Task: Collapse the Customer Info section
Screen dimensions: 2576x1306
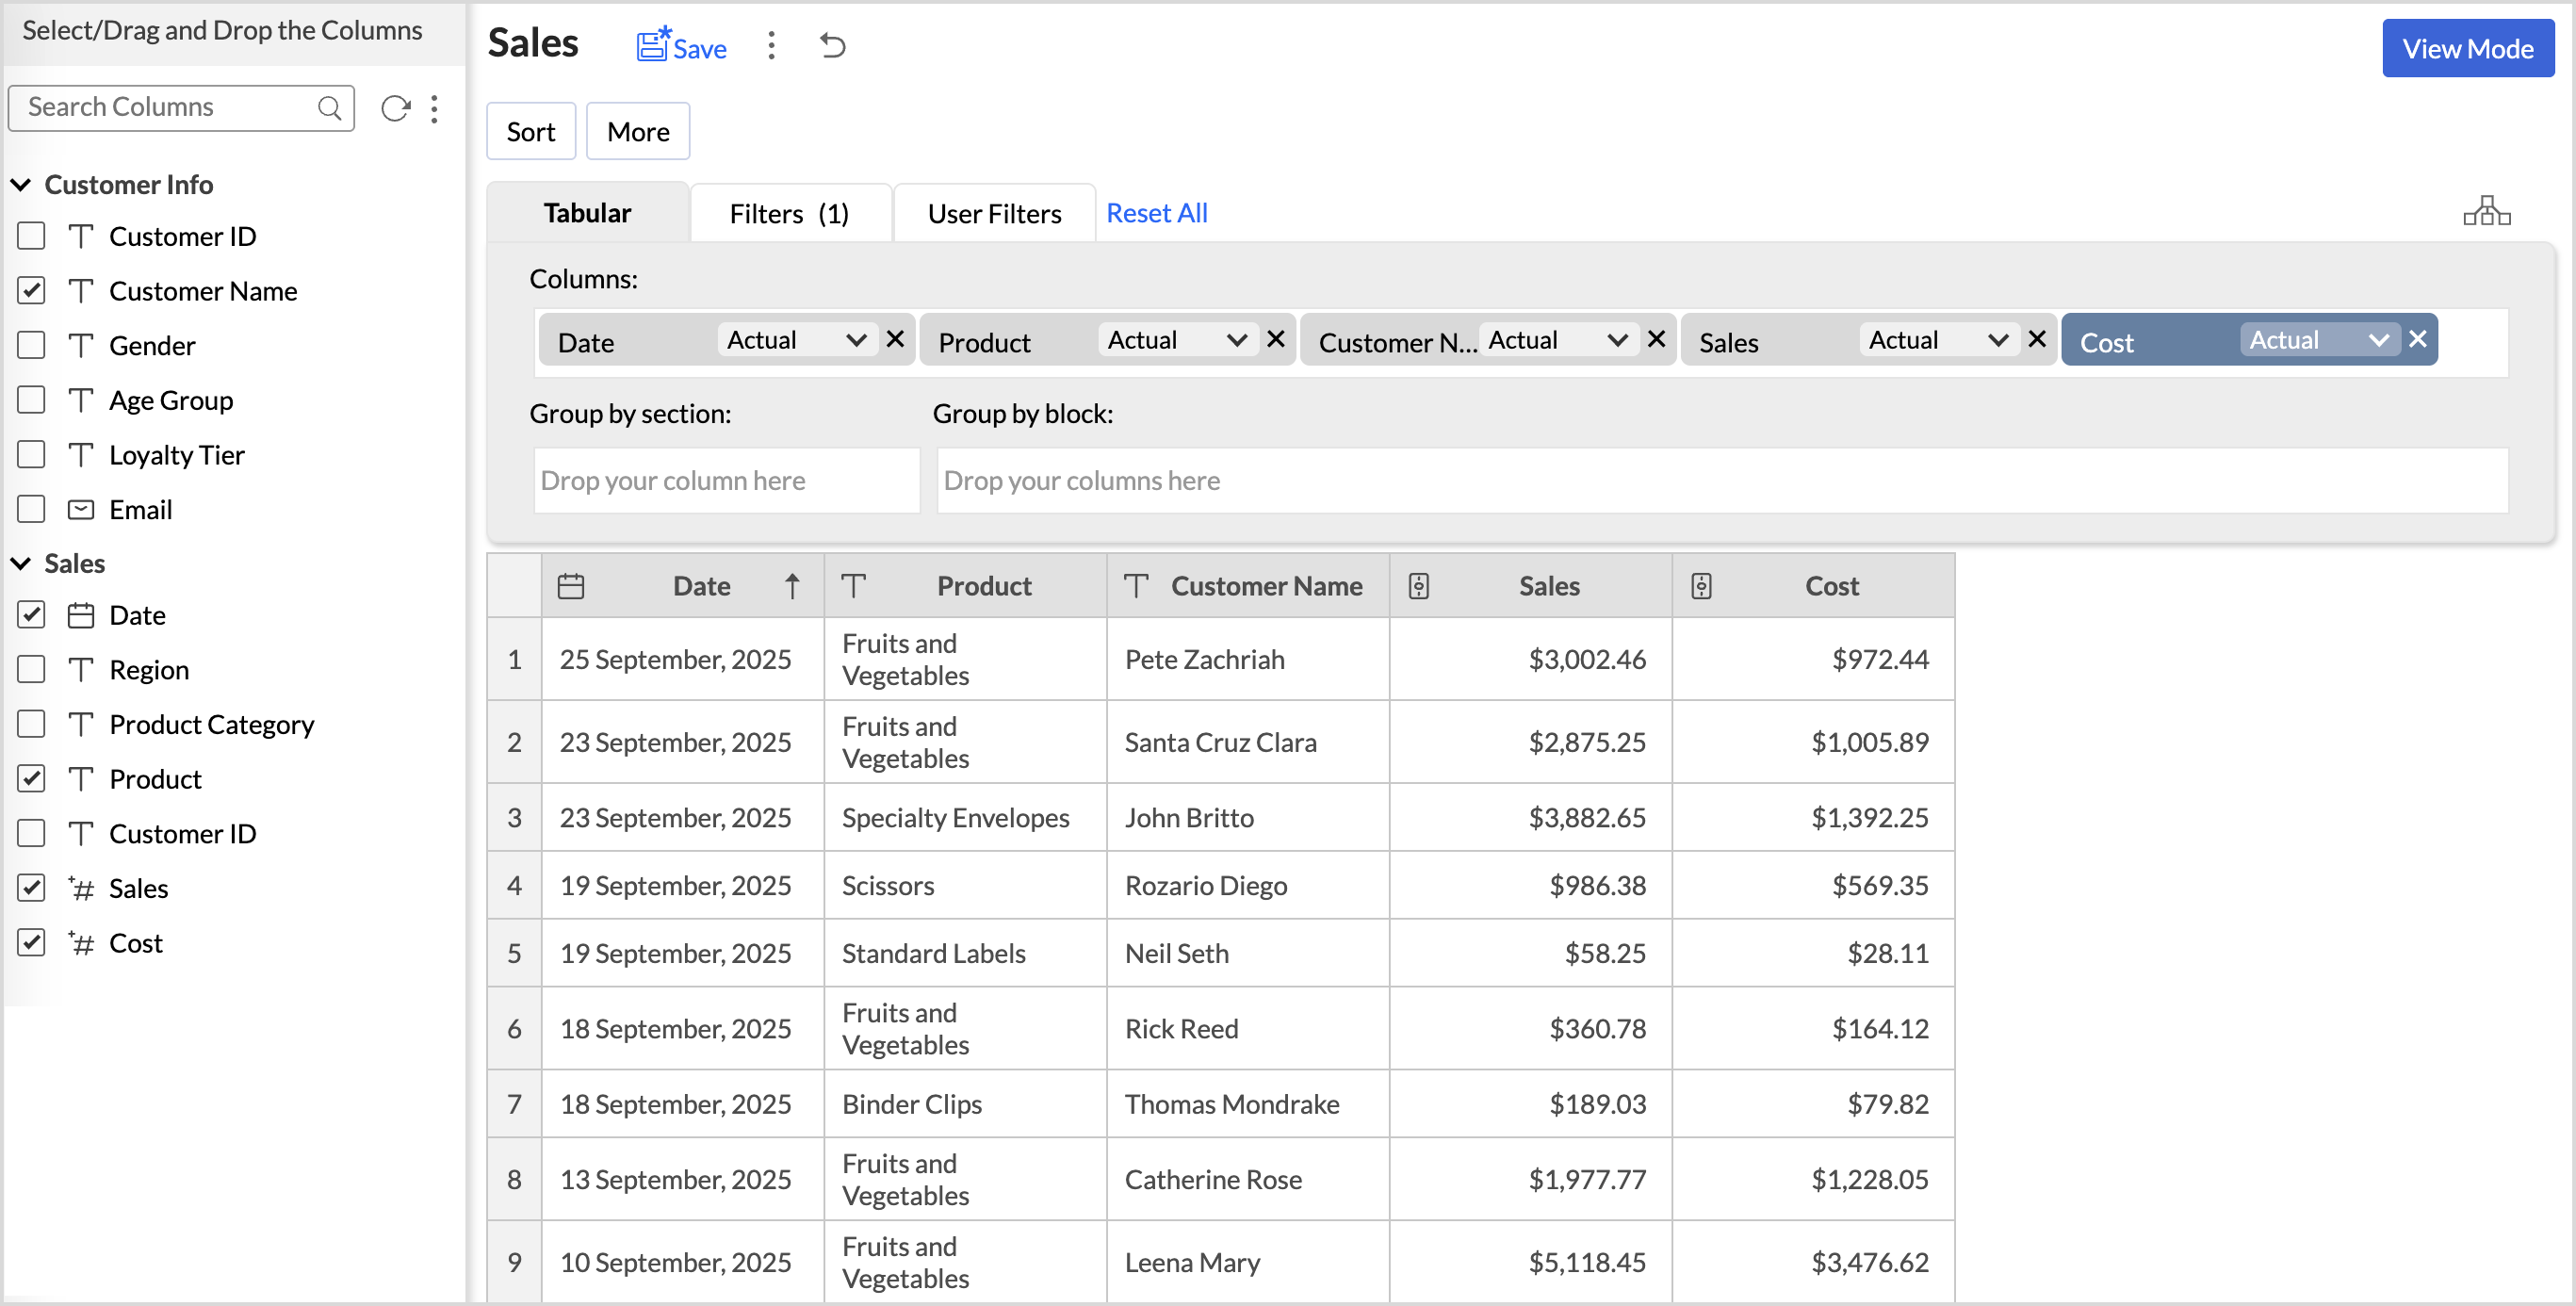Action: (21, 185)
